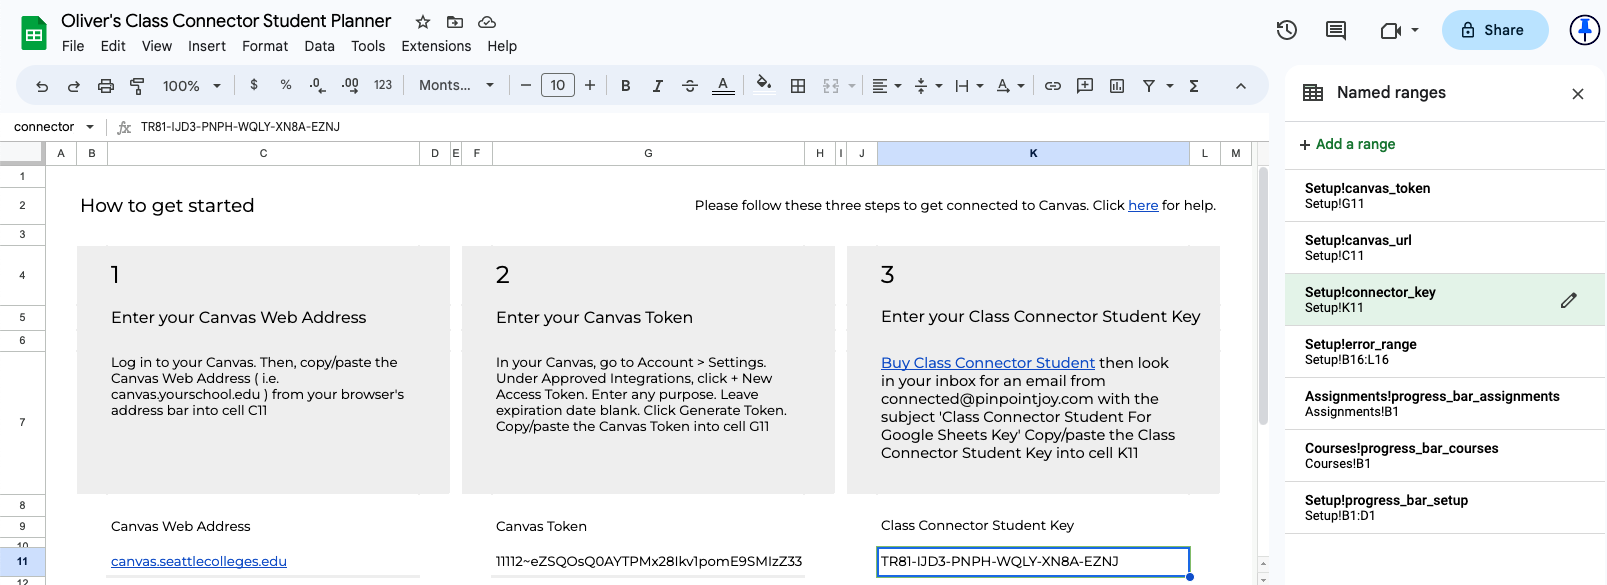Toggle the filter funnel icon

[1149, 86]
